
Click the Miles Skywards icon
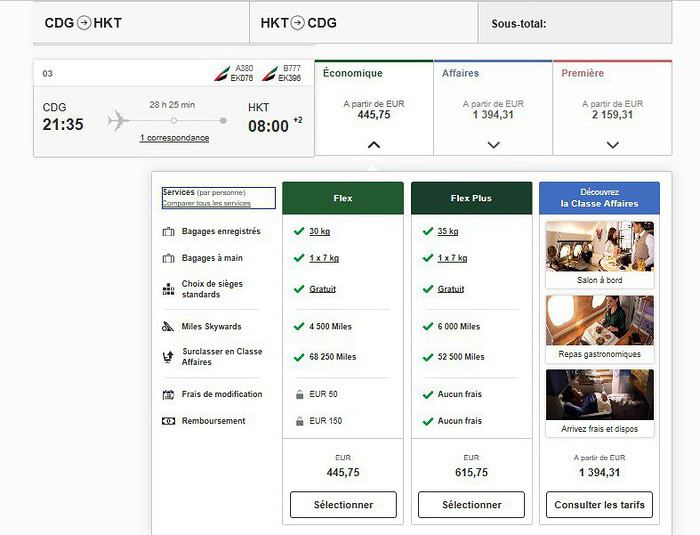tap(168, 326)
